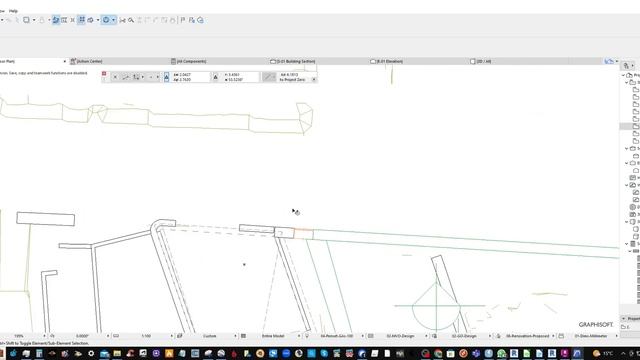
Task: Click the square marquee icon in toolbar
Action: point(26,20)
